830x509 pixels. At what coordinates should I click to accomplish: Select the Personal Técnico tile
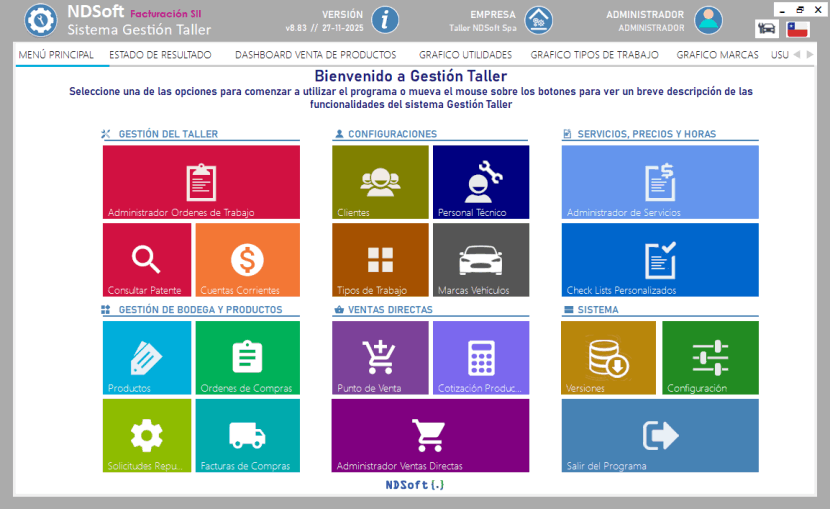point(481,182)
